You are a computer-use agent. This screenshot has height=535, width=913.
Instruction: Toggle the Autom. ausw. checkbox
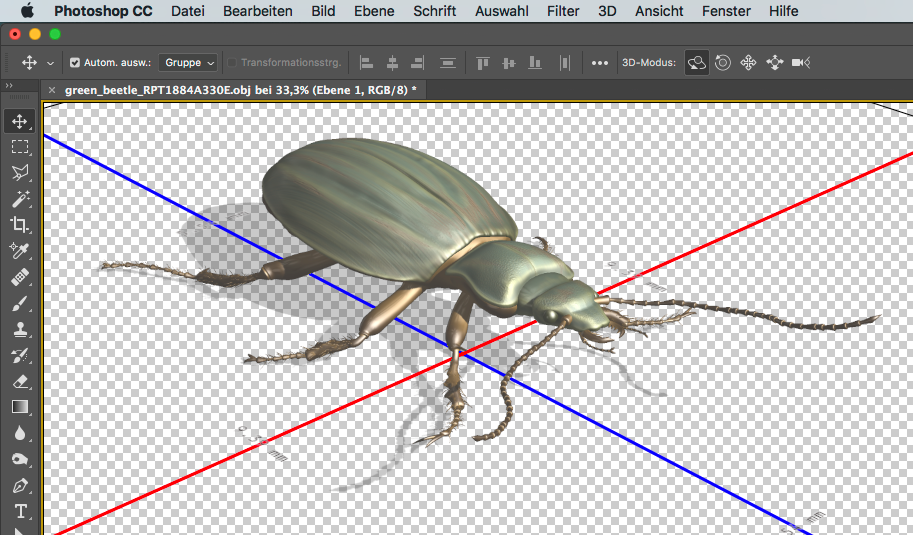[x=75, y=62]
